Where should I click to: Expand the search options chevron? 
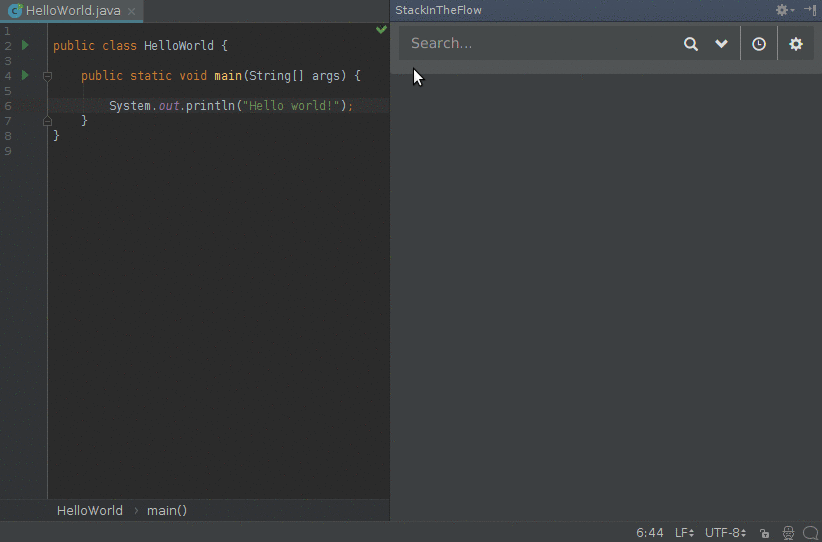click(x=721, y=44)
